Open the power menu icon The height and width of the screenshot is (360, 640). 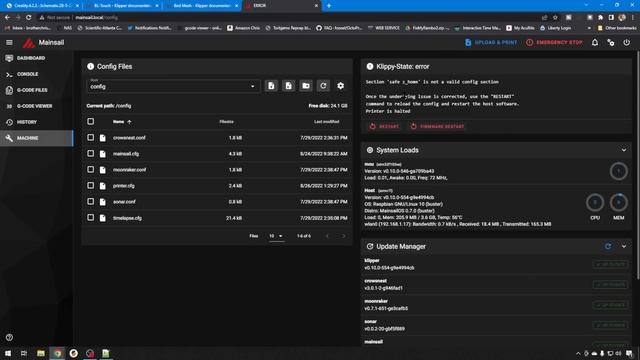tap(627, 42)
